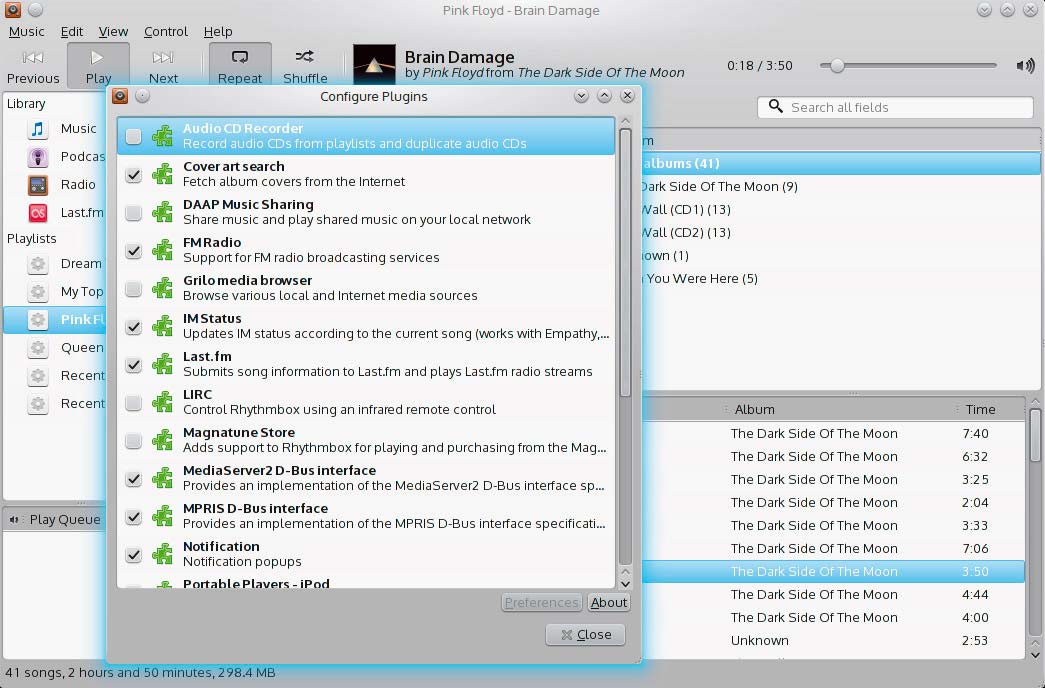Click the Play Queue speaker icon

pyautogui.click(x=14, y=519)
